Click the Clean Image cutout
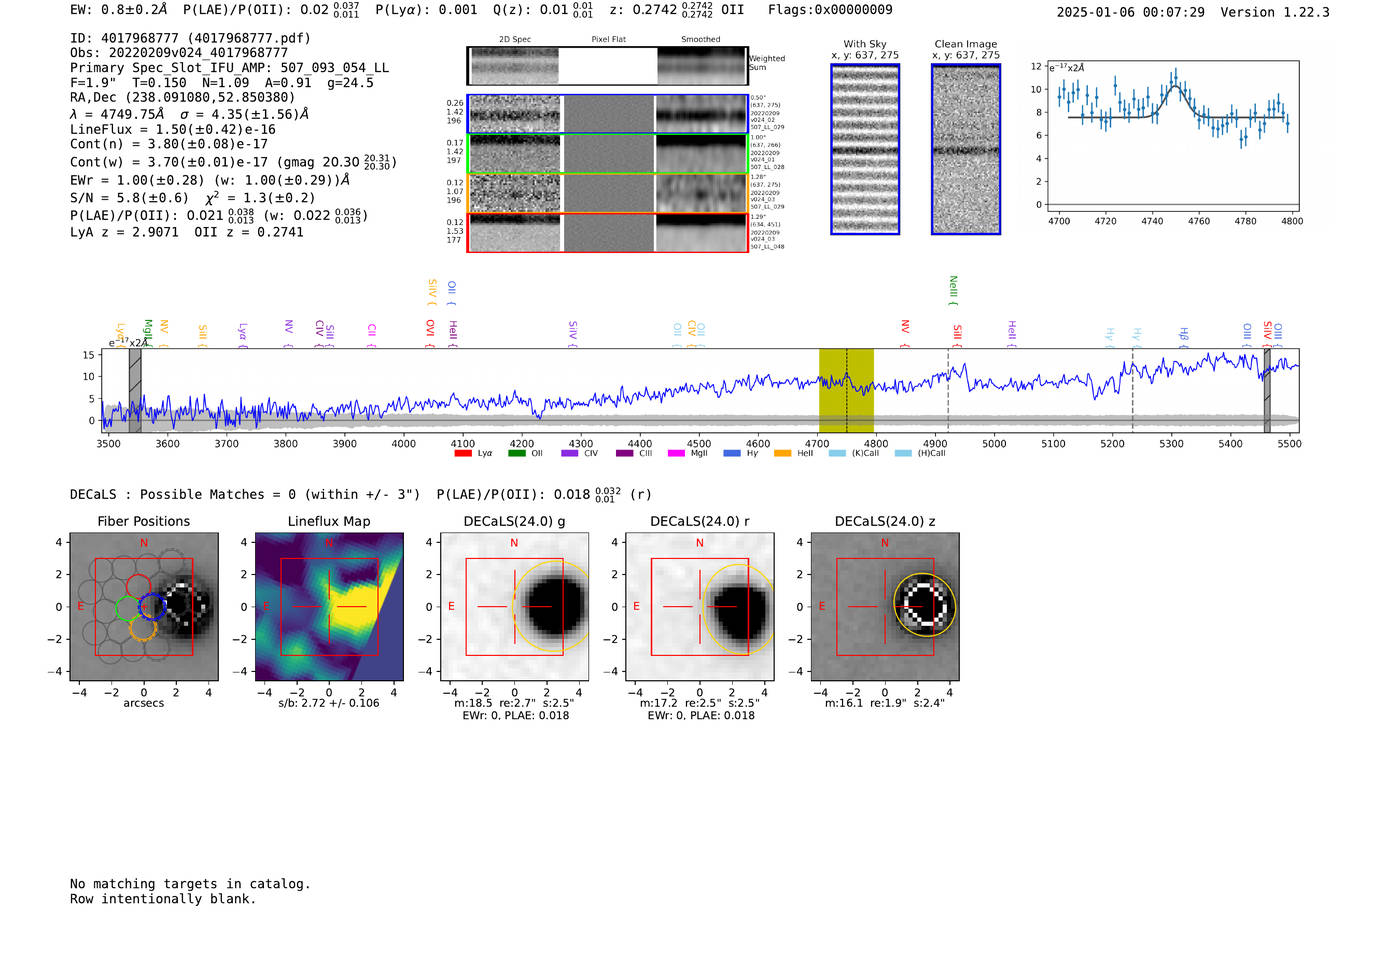1400x953 pixels. tap(966, 149)
